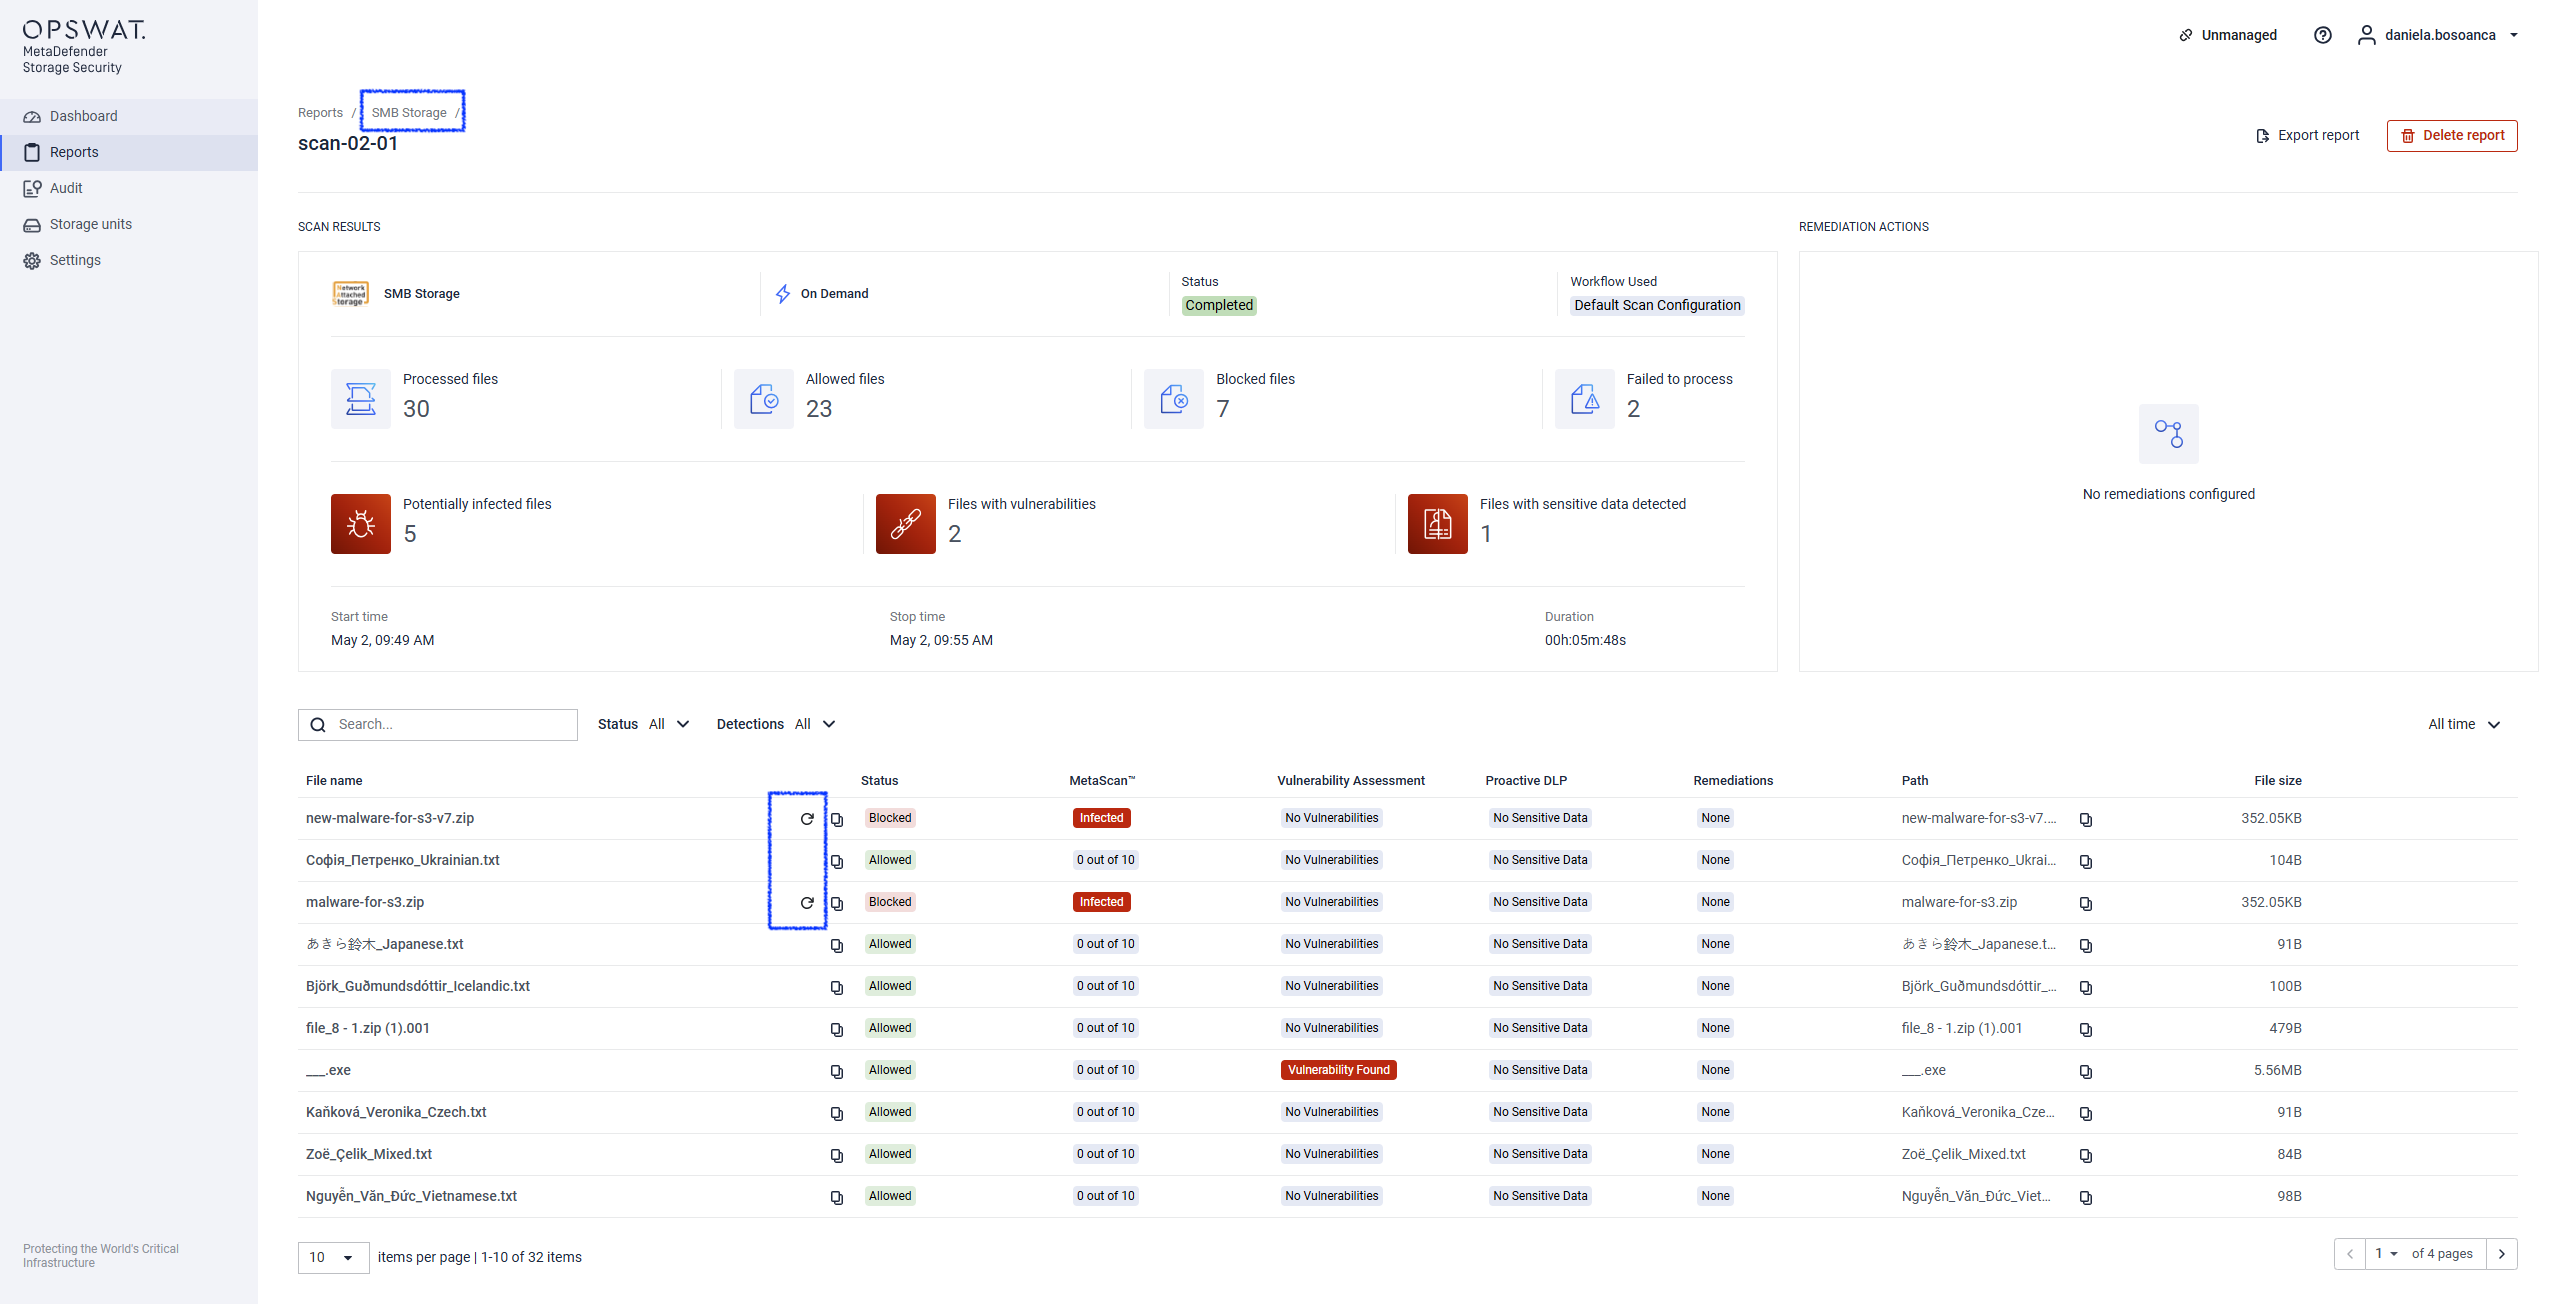2557x1304 pixels.
Task: Click the Export report button
Action: click(x=2307, y=135)
